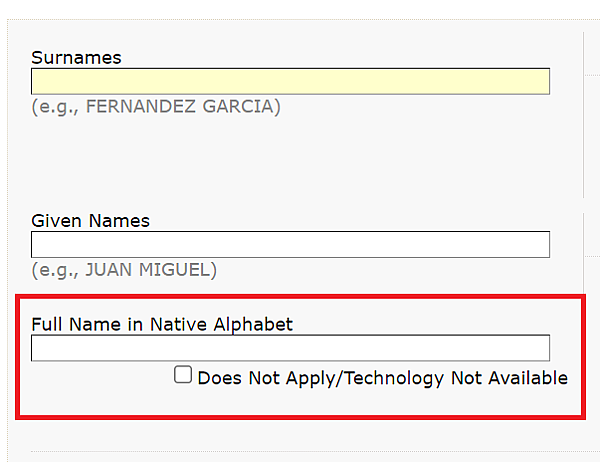Image resolution: width=600 pixels, height=462 pixels.
Task: Click the word Apply/Technology beside the checkbox
Action: (365, 378)
